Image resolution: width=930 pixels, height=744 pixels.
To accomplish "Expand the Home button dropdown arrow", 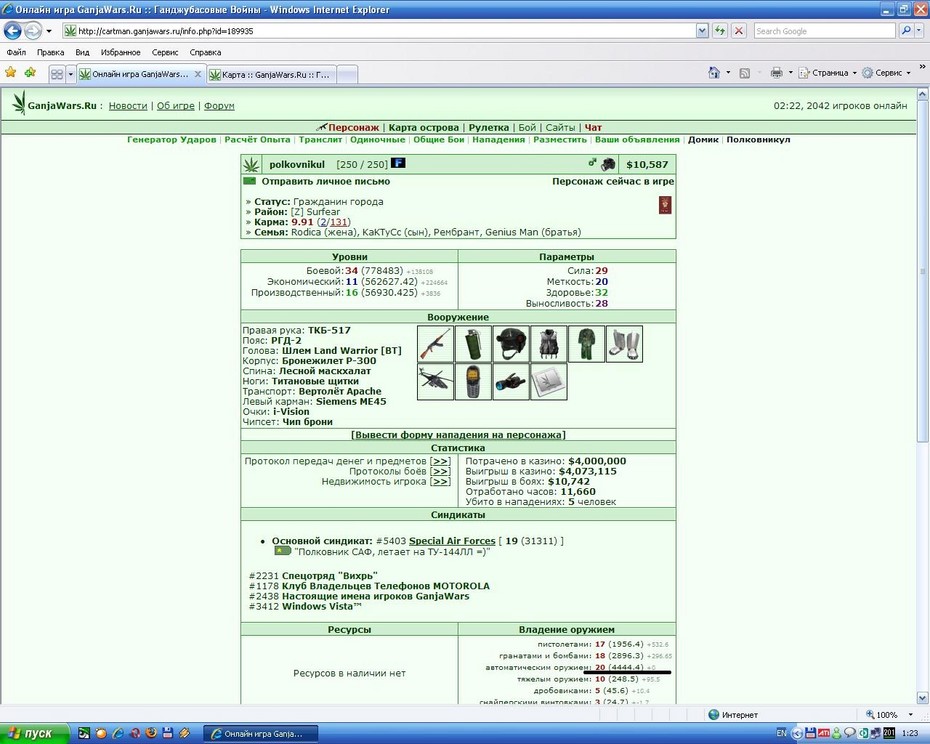I will point(728,73).
